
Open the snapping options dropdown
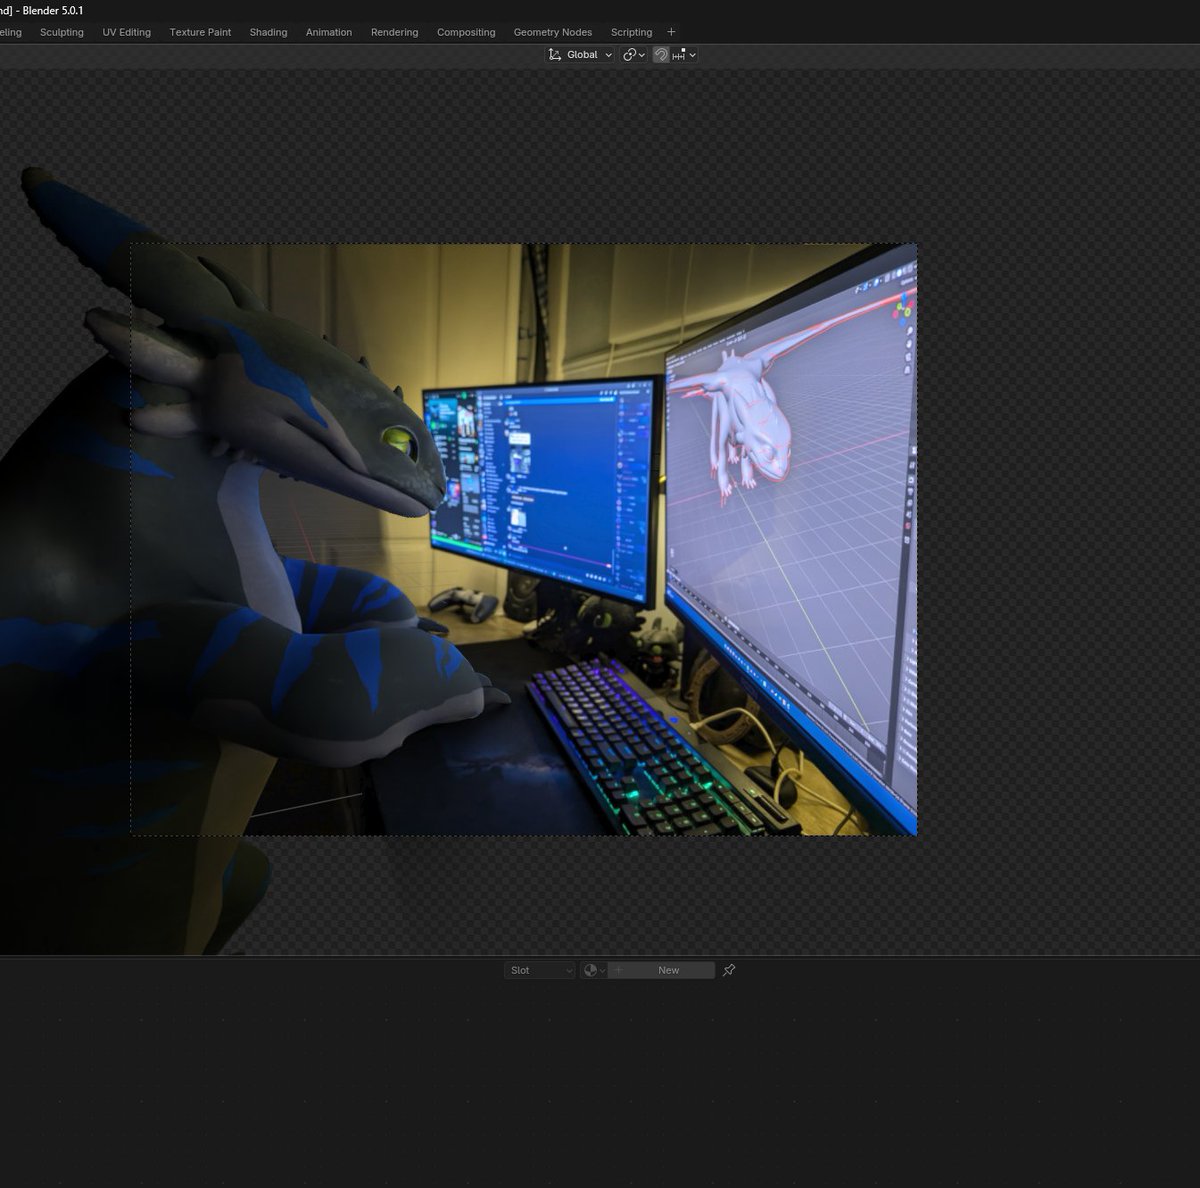(685, 55)
